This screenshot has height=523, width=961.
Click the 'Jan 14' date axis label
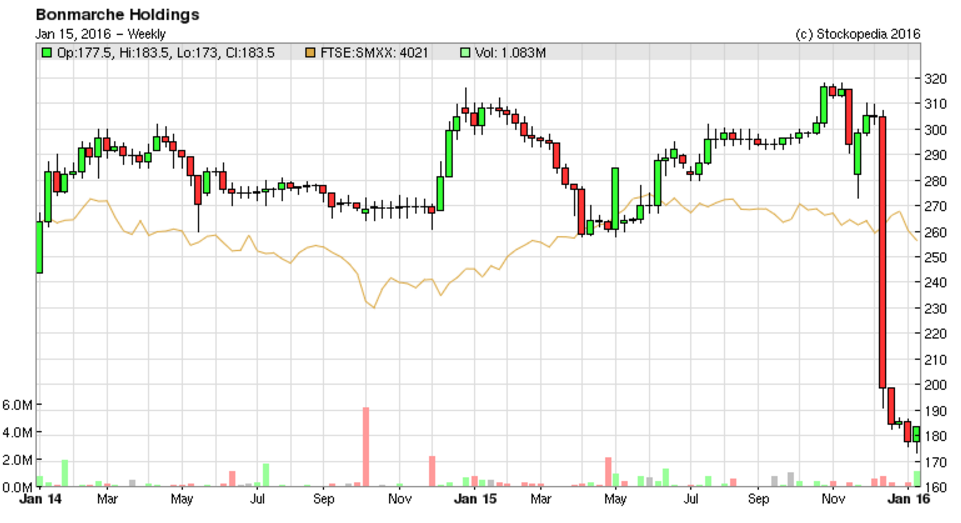tap(40, 499)
